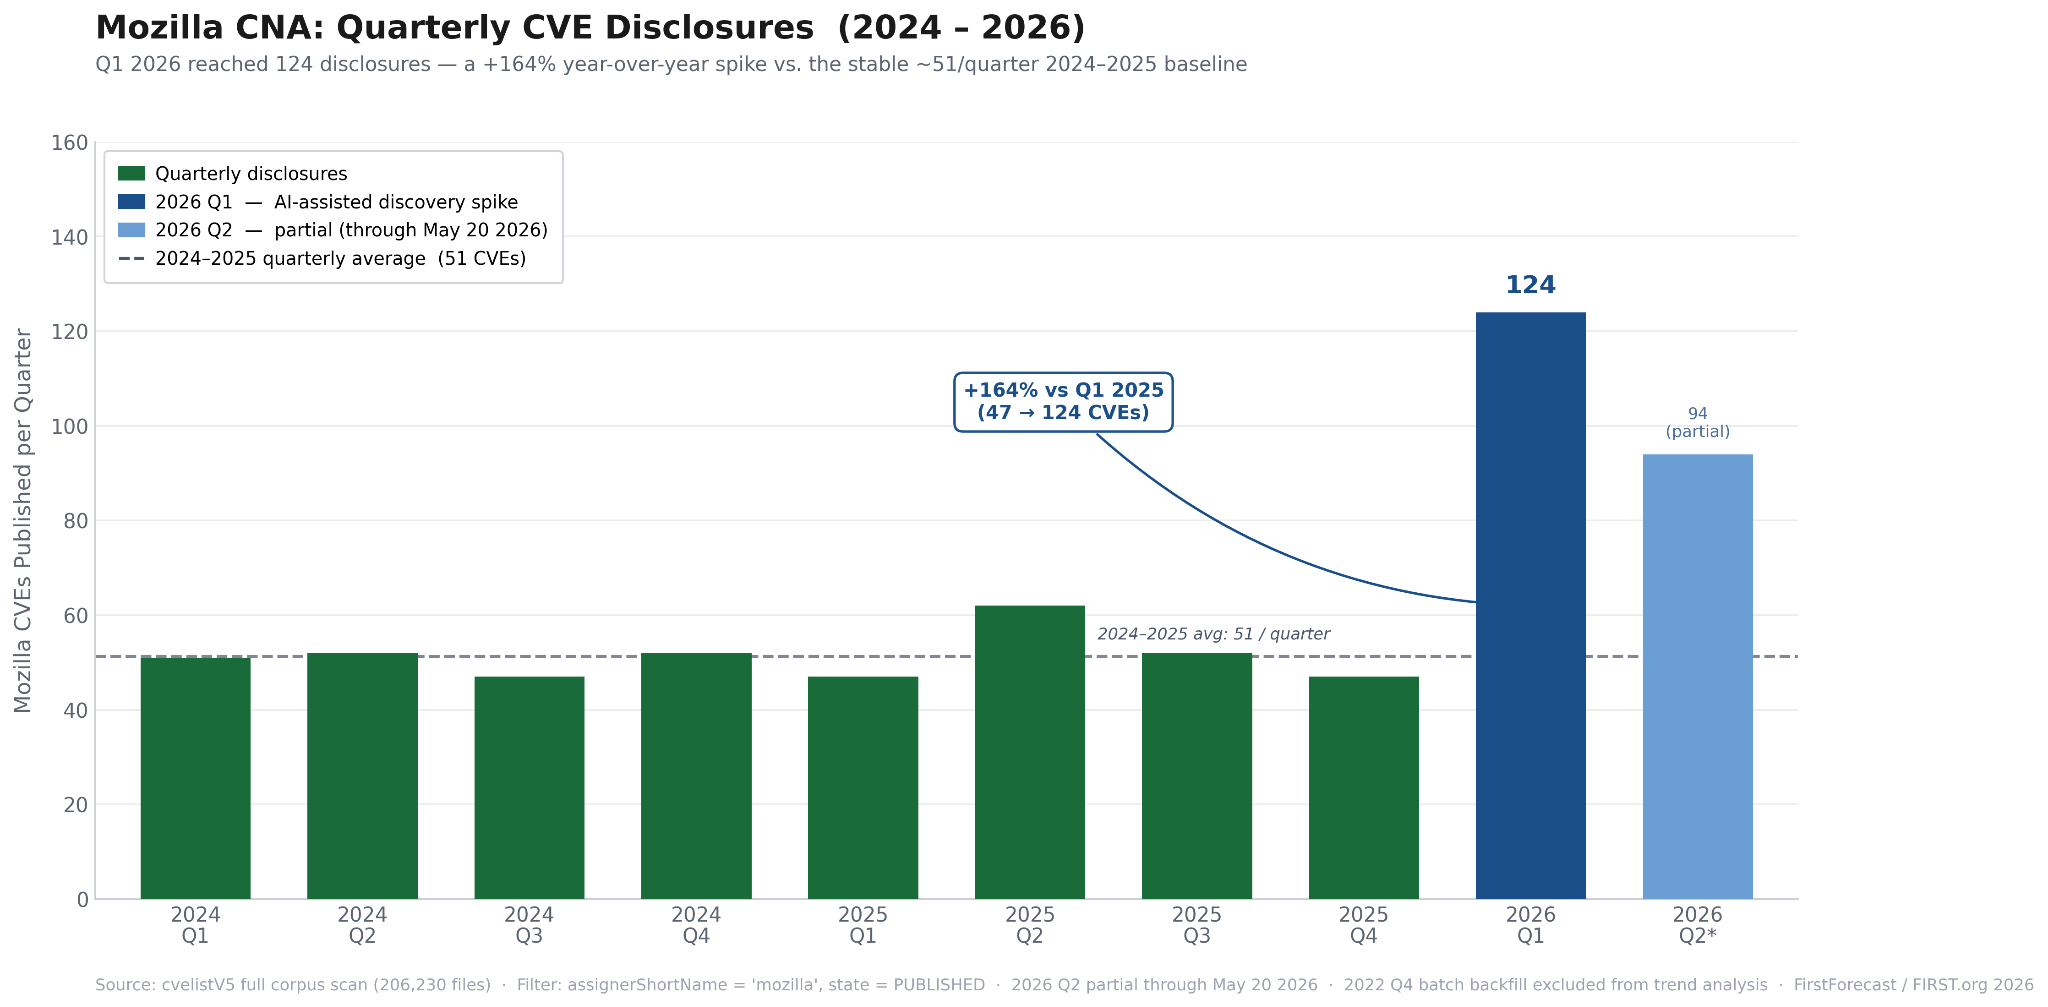
Task: Select the 2024 Q1 bar
Action: pyautogui.click(x=196, y=778)
